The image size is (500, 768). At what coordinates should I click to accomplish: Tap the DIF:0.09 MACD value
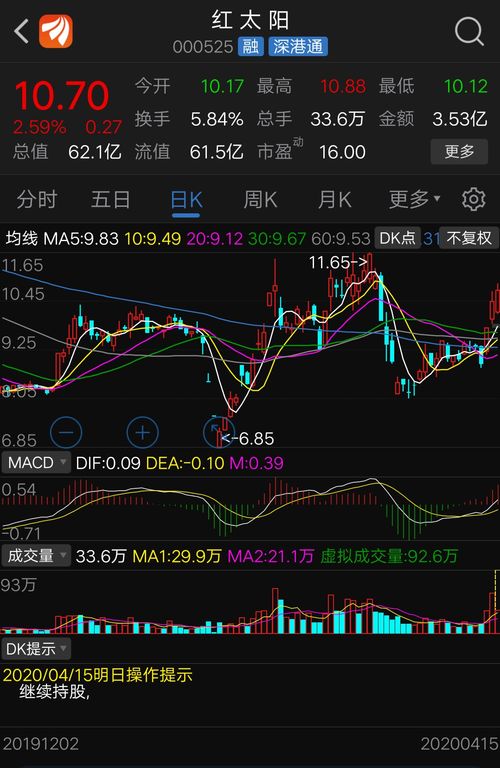108,463
